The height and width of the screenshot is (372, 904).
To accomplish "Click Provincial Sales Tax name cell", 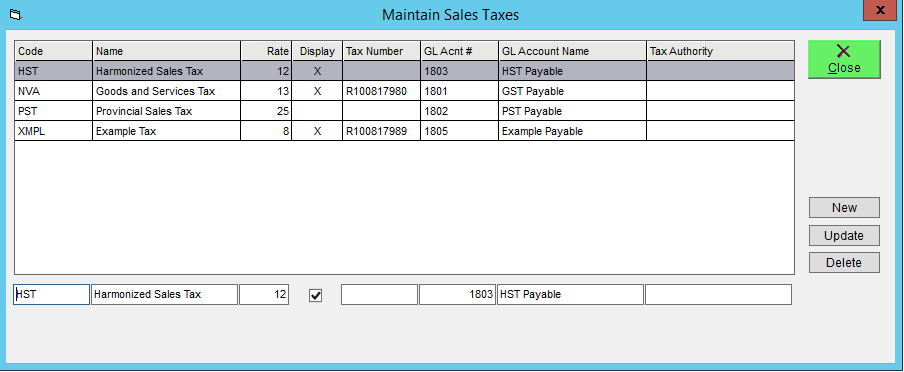I will coord(166,111).
